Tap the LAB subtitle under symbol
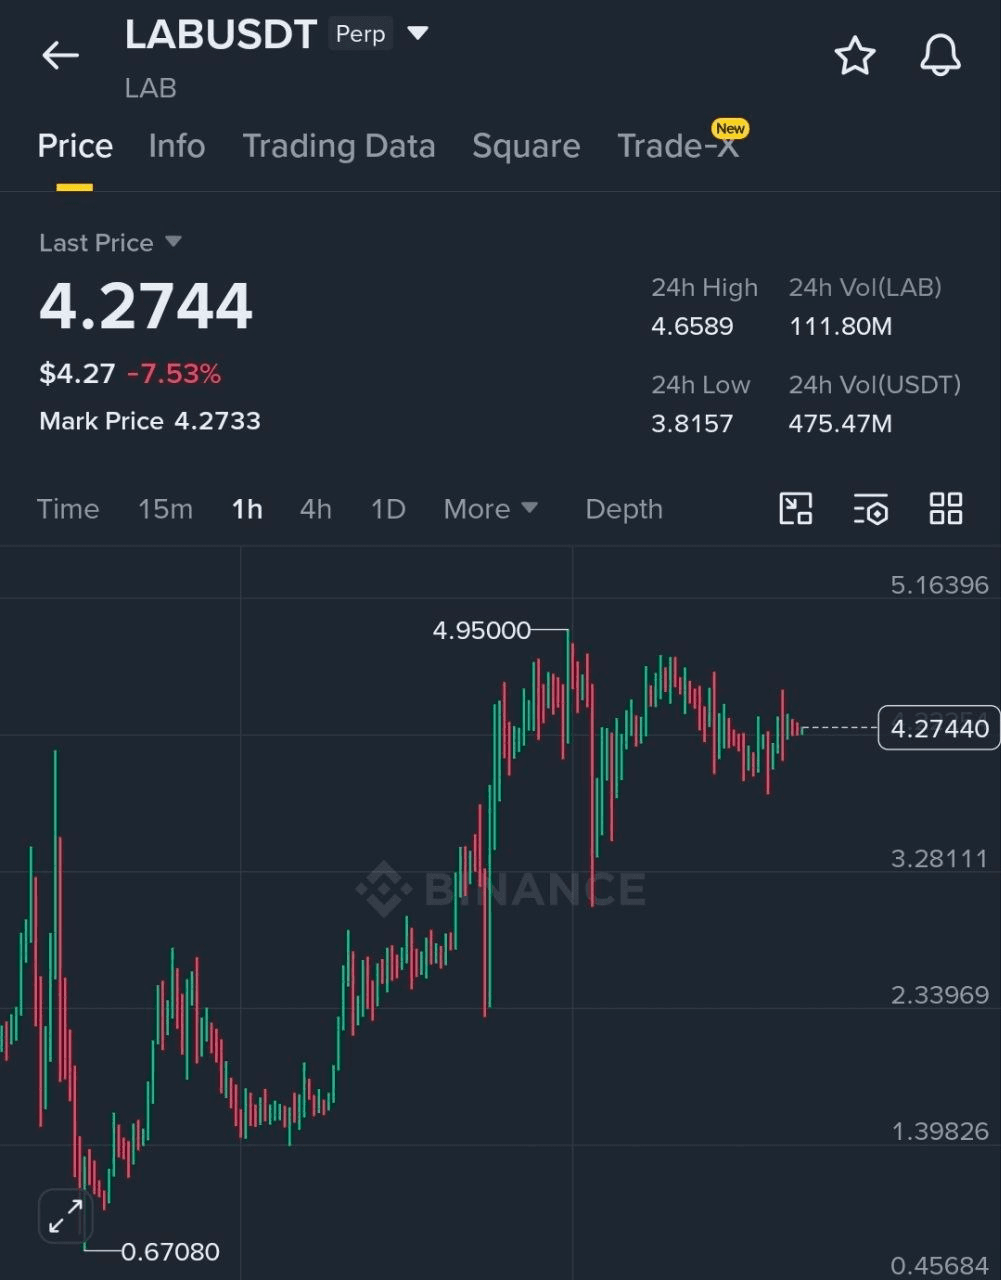 [x=151, y=88]
